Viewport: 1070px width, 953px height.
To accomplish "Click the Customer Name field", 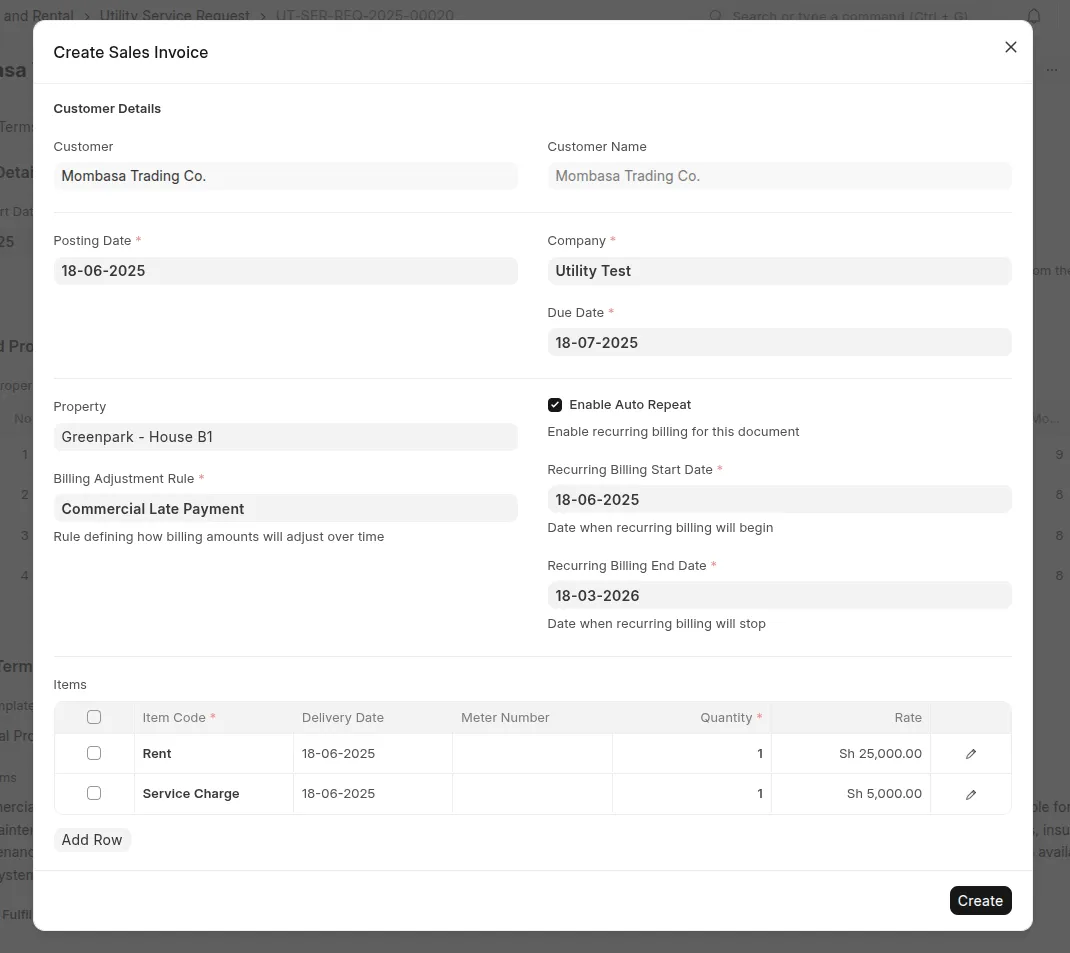I will coord(779,176).
